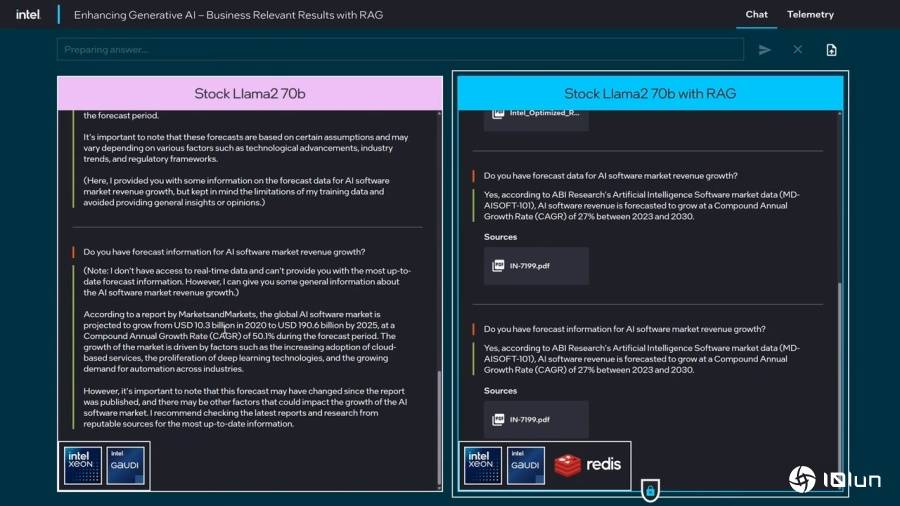Click the 'Preparing answer...' input field
Viewport: 900px width, 506px height.
[x=400, y=50]
